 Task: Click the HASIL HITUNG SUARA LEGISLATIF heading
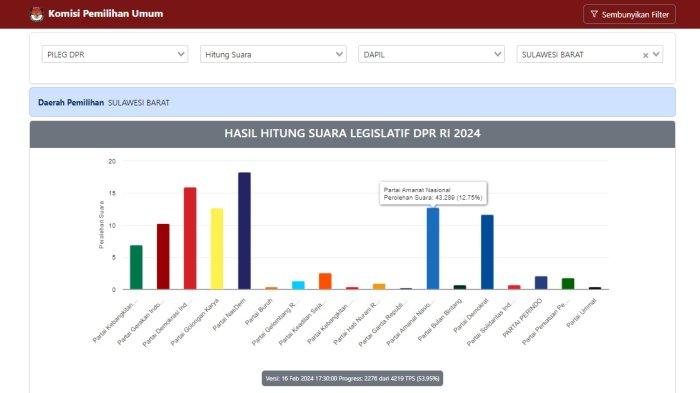coord(352,134)
